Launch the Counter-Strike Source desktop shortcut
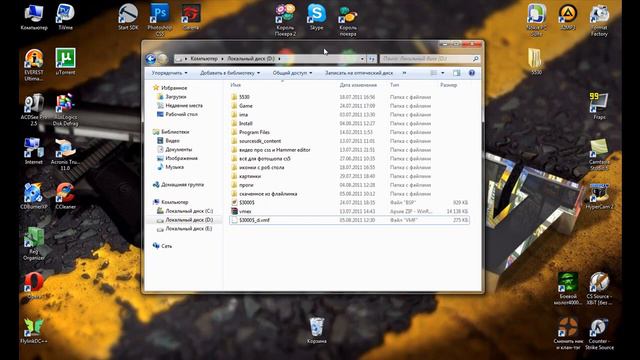Image resolution: width=640 pixels, height=360 pixels. pos(599,334)
